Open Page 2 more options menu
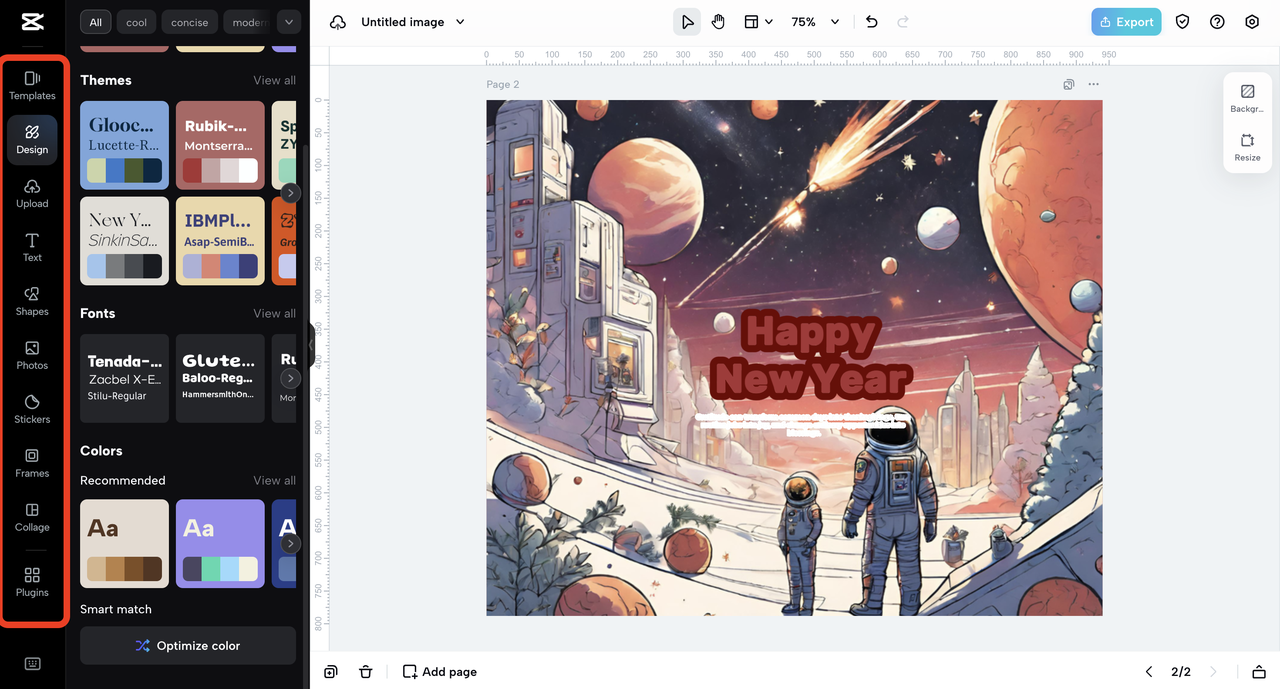Screen dimensions: 1280x689 click(x=1093, y=85)
